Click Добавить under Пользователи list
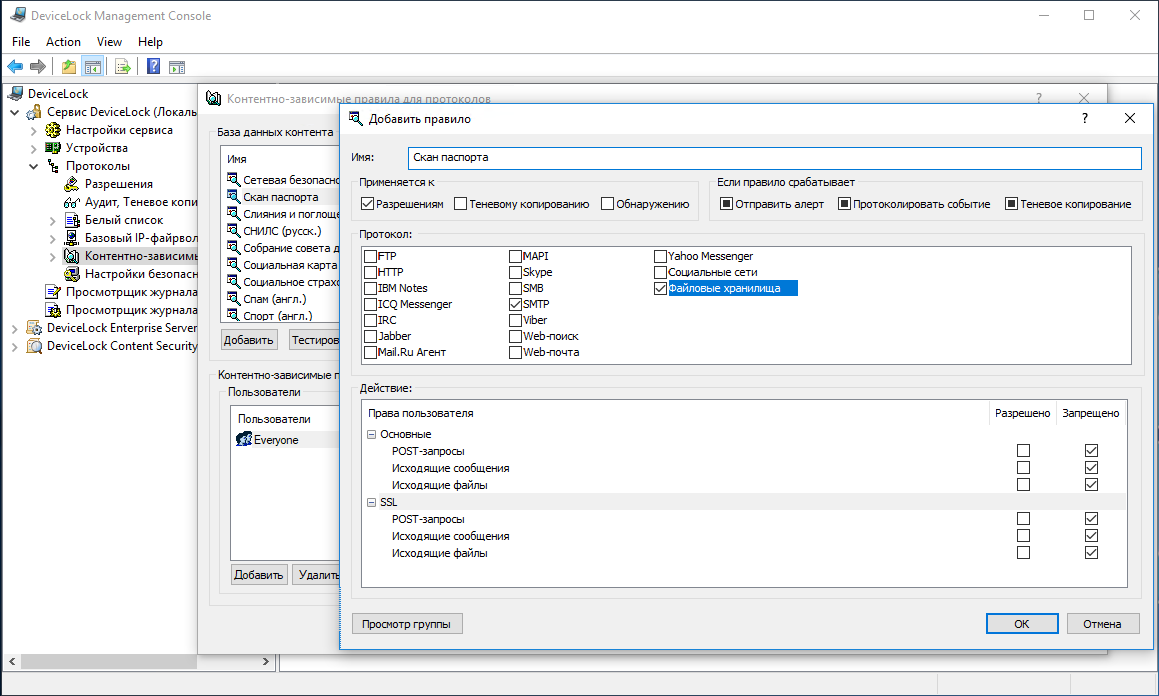The width and height of the screenshot is (1159, 696). [x=259, y=575]
